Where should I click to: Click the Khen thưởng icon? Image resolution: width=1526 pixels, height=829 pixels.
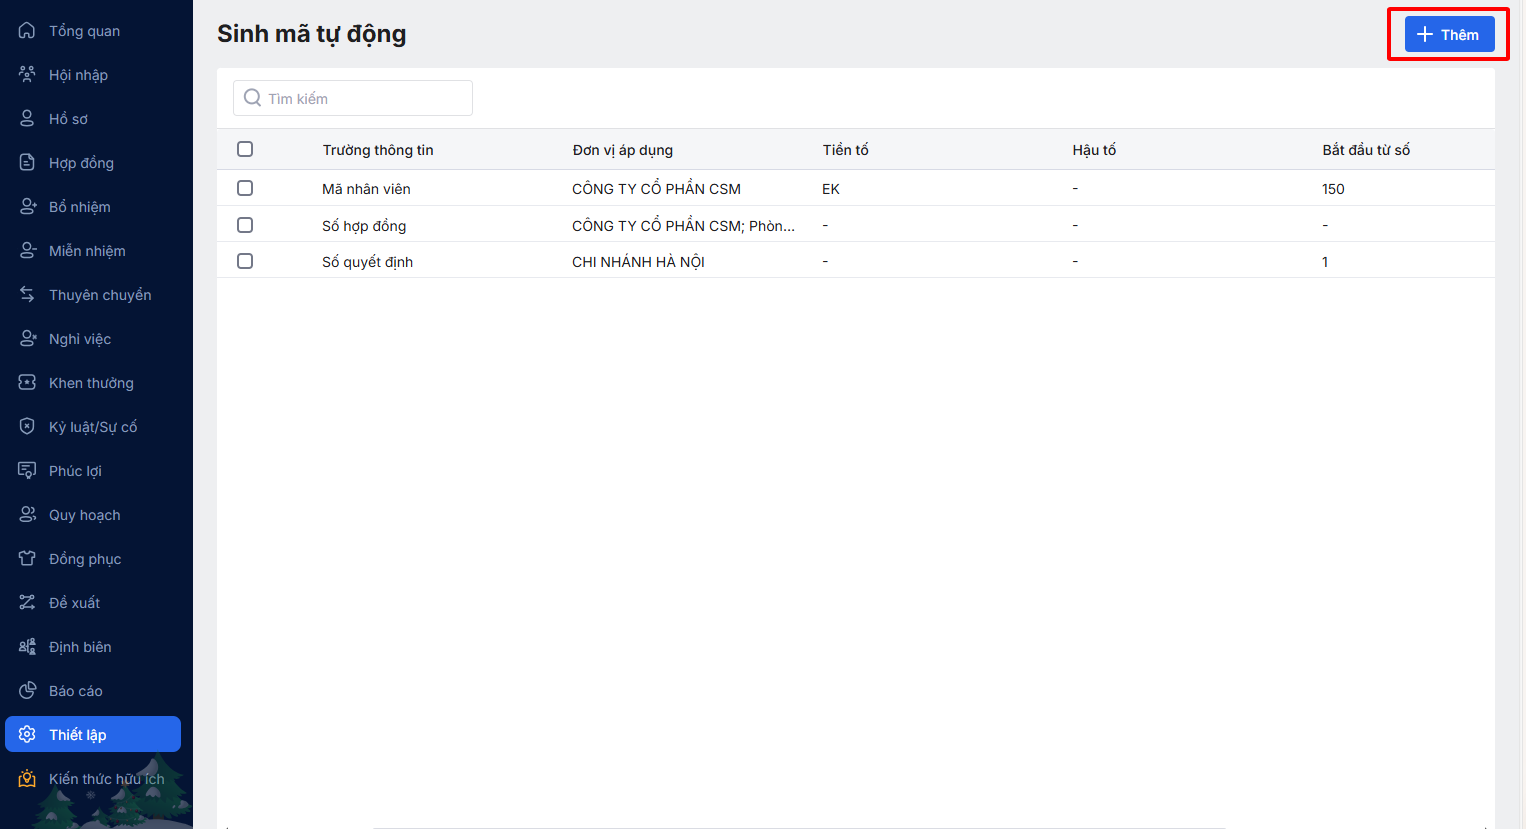pyautogui.click(x=27, y=383)
